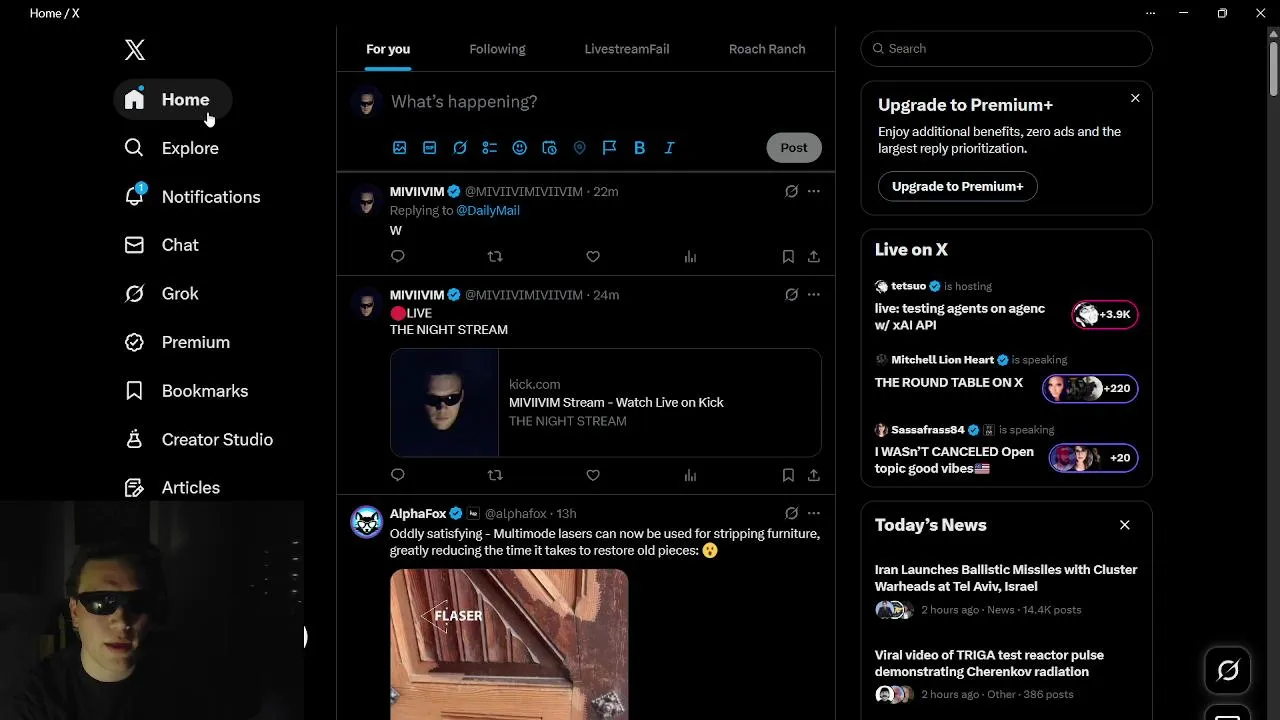Click the Search field
Screen dimensions: 1280x720
(1007, 49)
